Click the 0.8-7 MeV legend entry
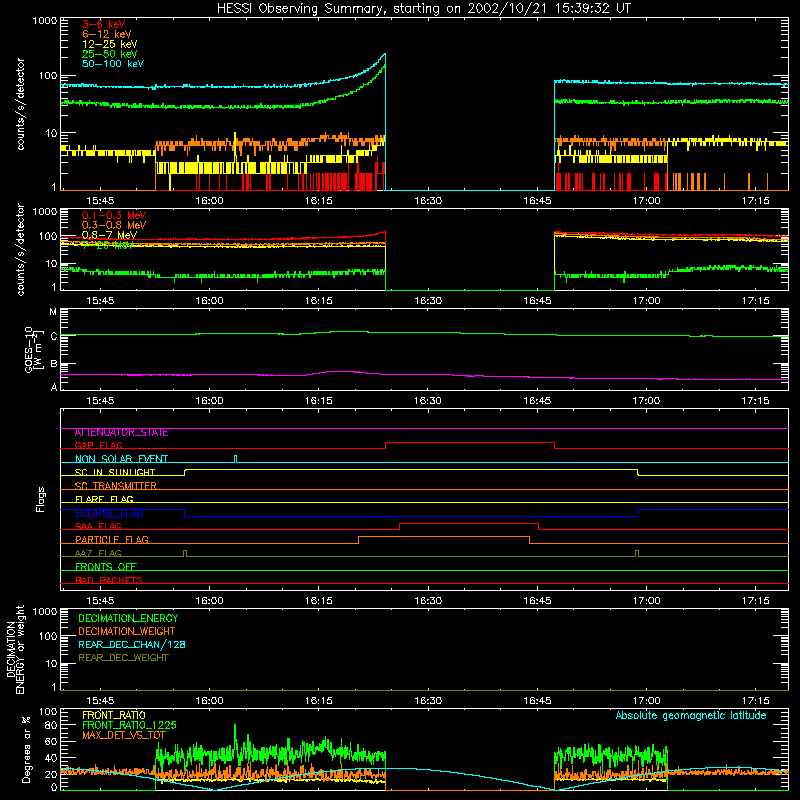This screenshot has width=800, height=800. 109,235
